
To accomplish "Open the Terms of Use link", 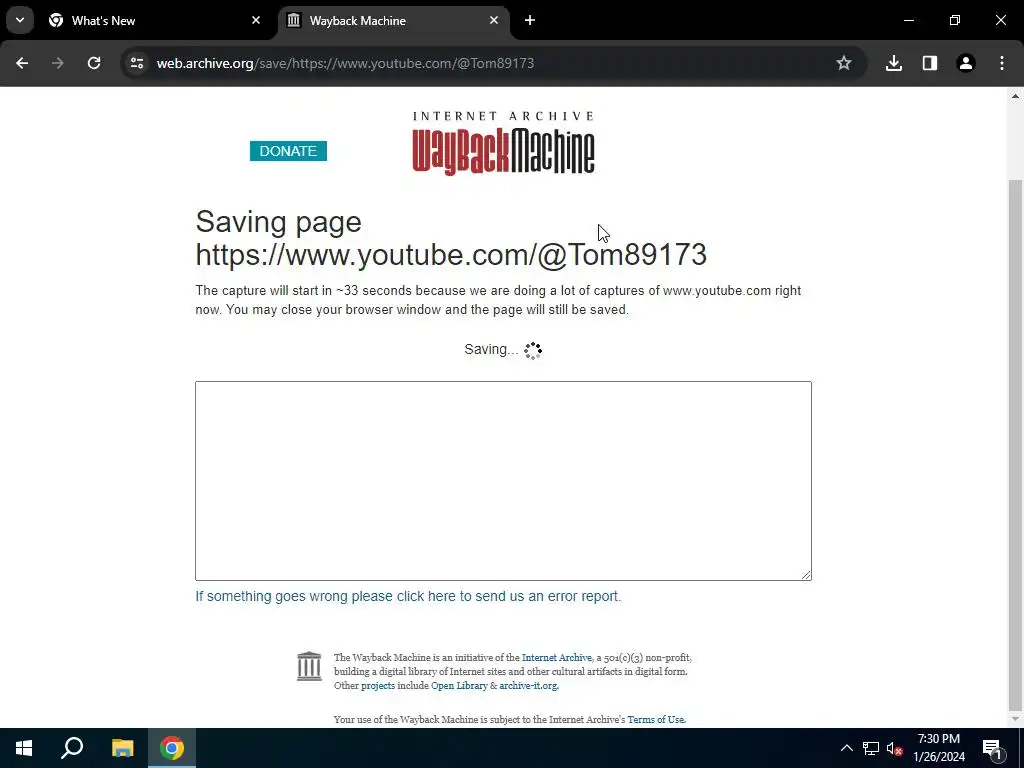I will [x=656, y=720].
